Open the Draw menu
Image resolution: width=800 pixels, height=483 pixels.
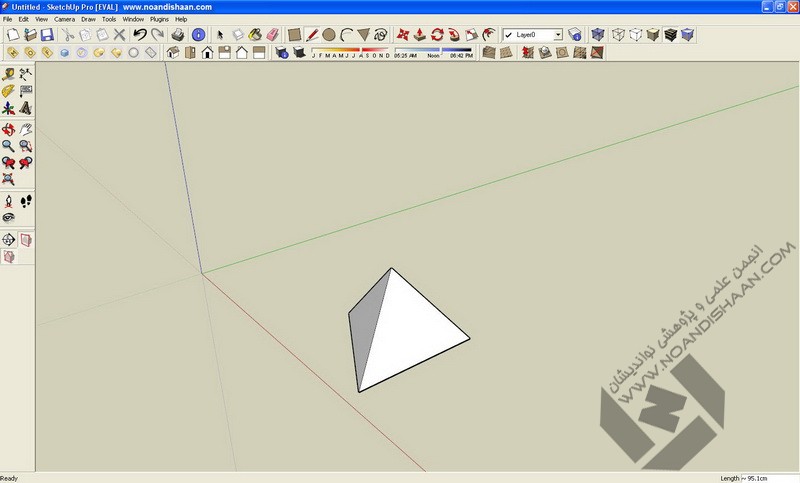88,19
